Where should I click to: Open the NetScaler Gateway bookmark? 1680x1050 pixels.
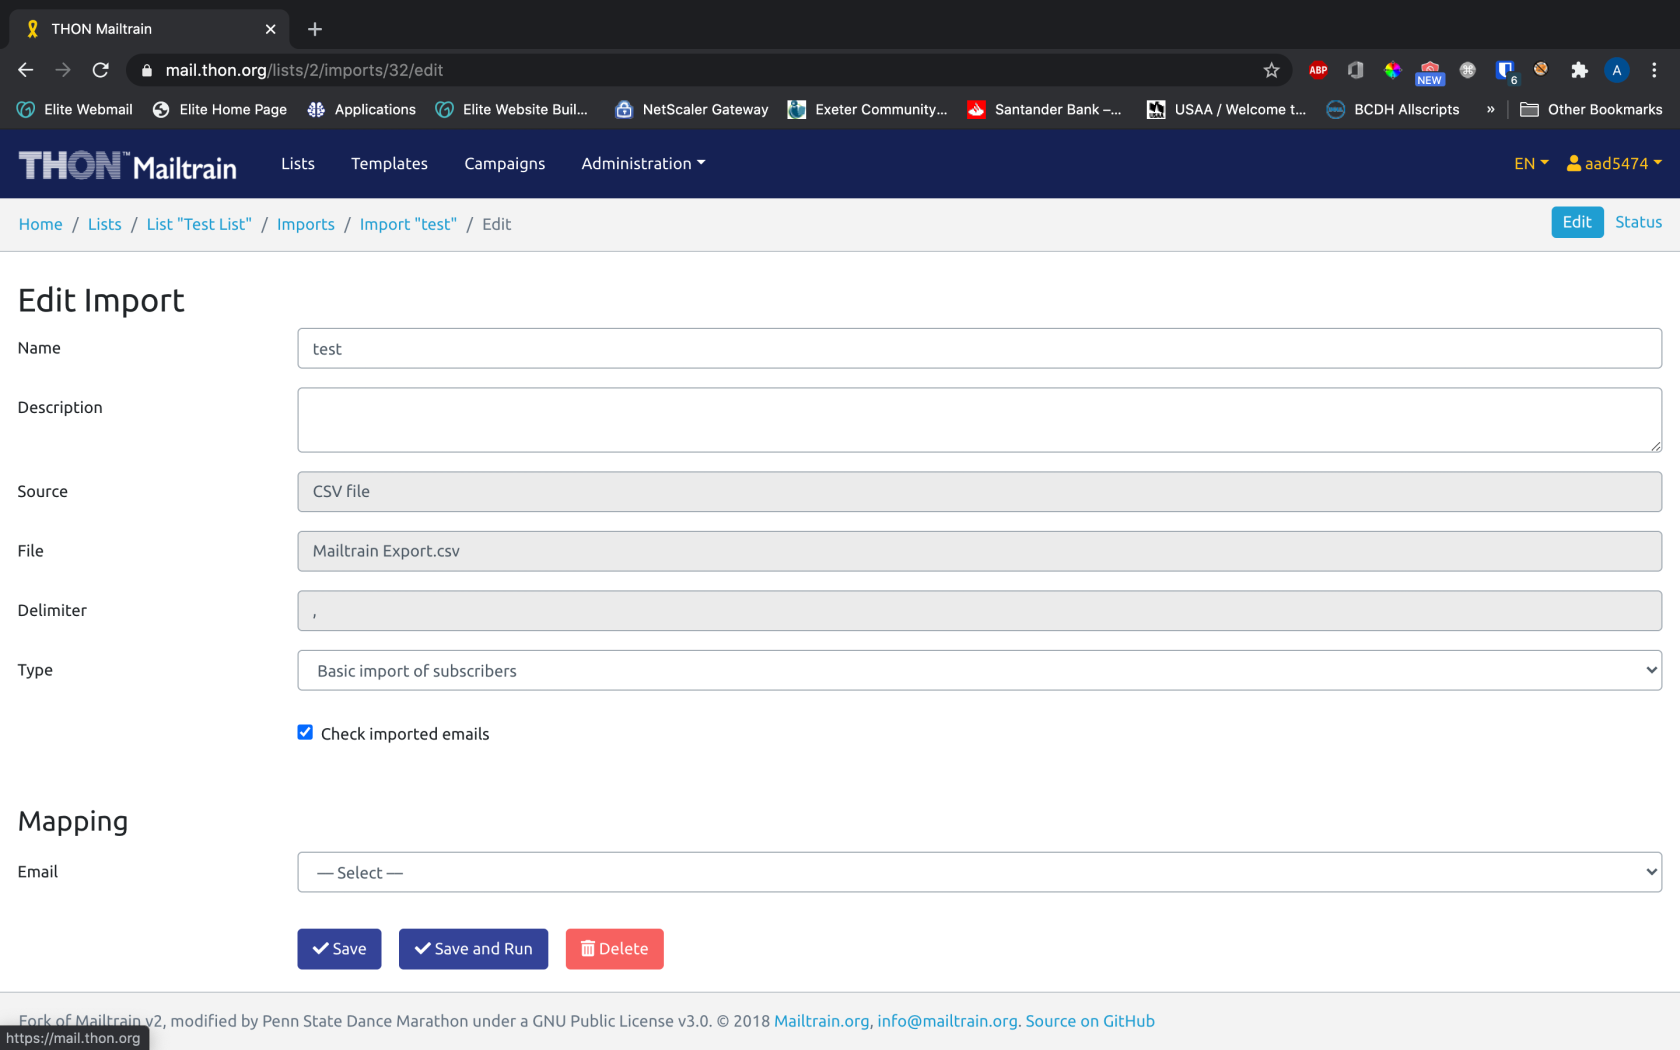pos(691,109)
